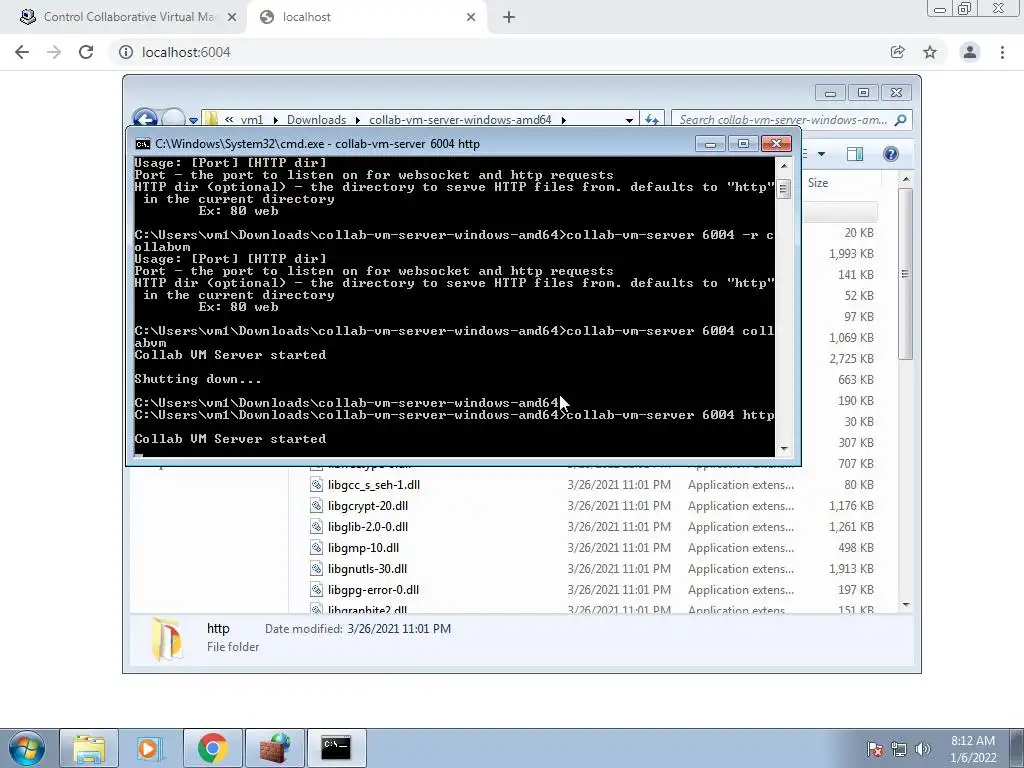Viewport: 1024px width, 768px height.
Task: Select libgnutls-30.dll file
Action: tap(367, 569)
